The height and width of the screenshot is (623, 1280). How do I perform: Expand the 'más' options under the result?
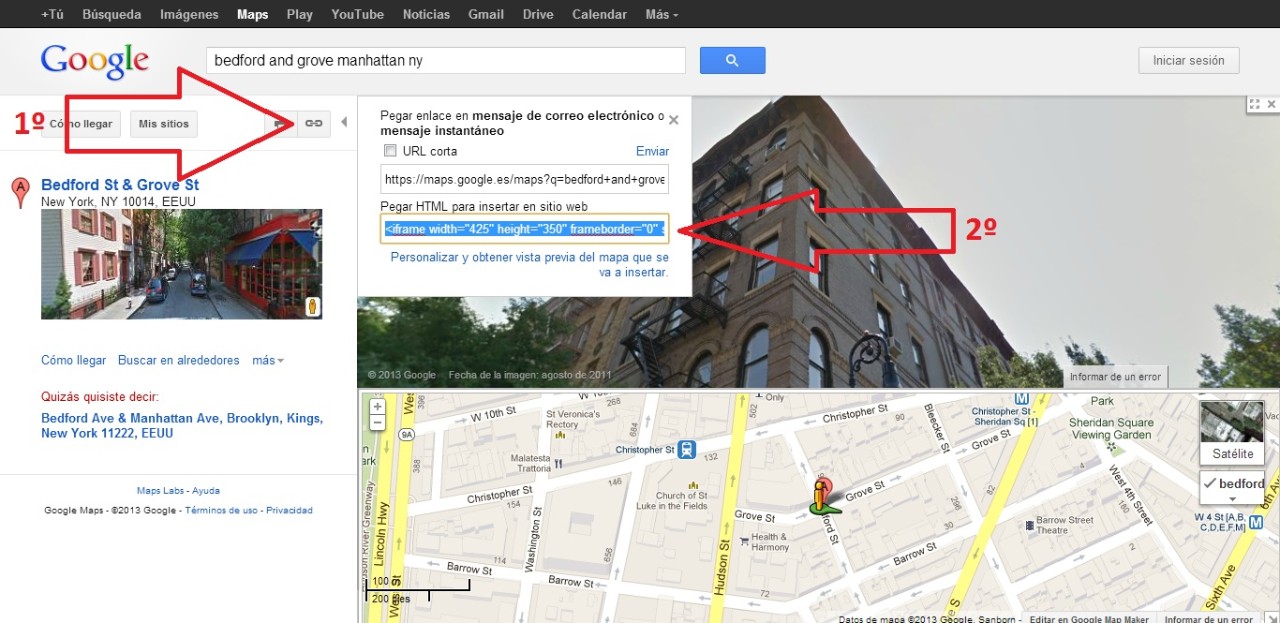[x=267, y=360]
